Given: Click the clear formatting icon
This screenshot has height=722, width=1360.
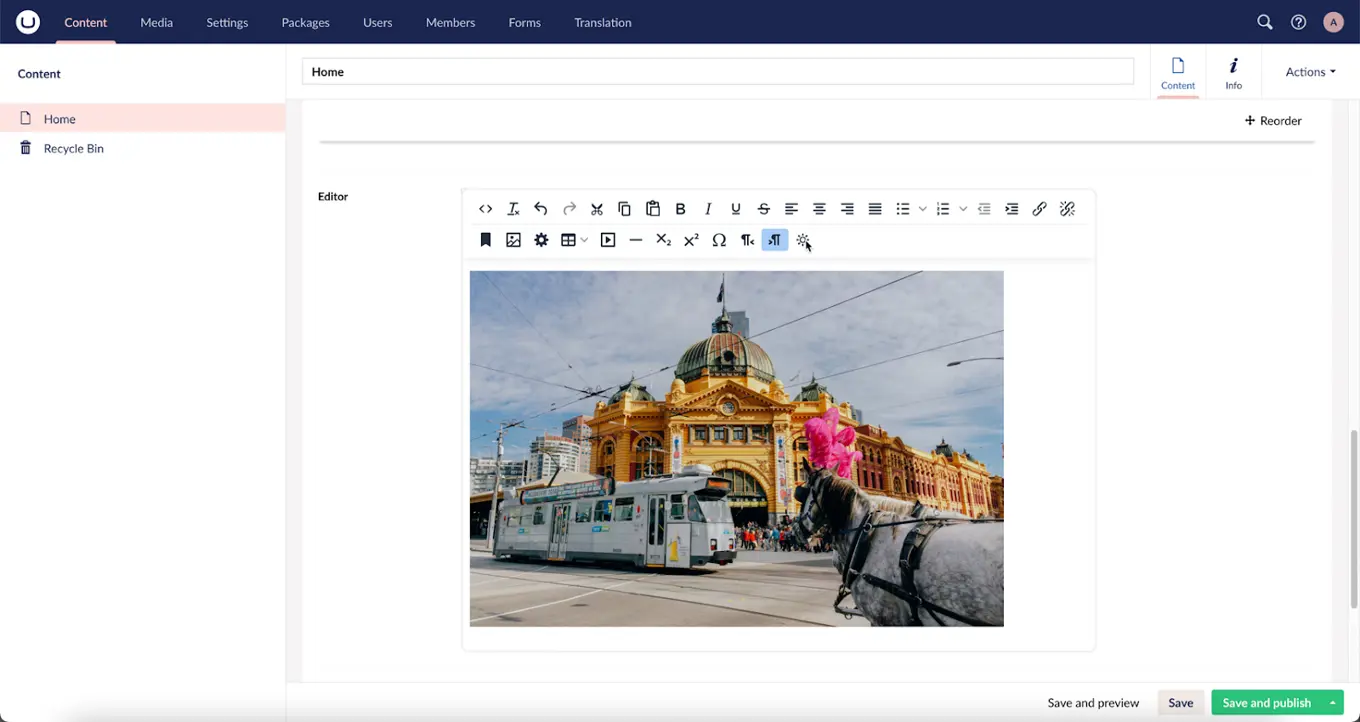Looking at the screenshot, I should click(x=513, y=209).
